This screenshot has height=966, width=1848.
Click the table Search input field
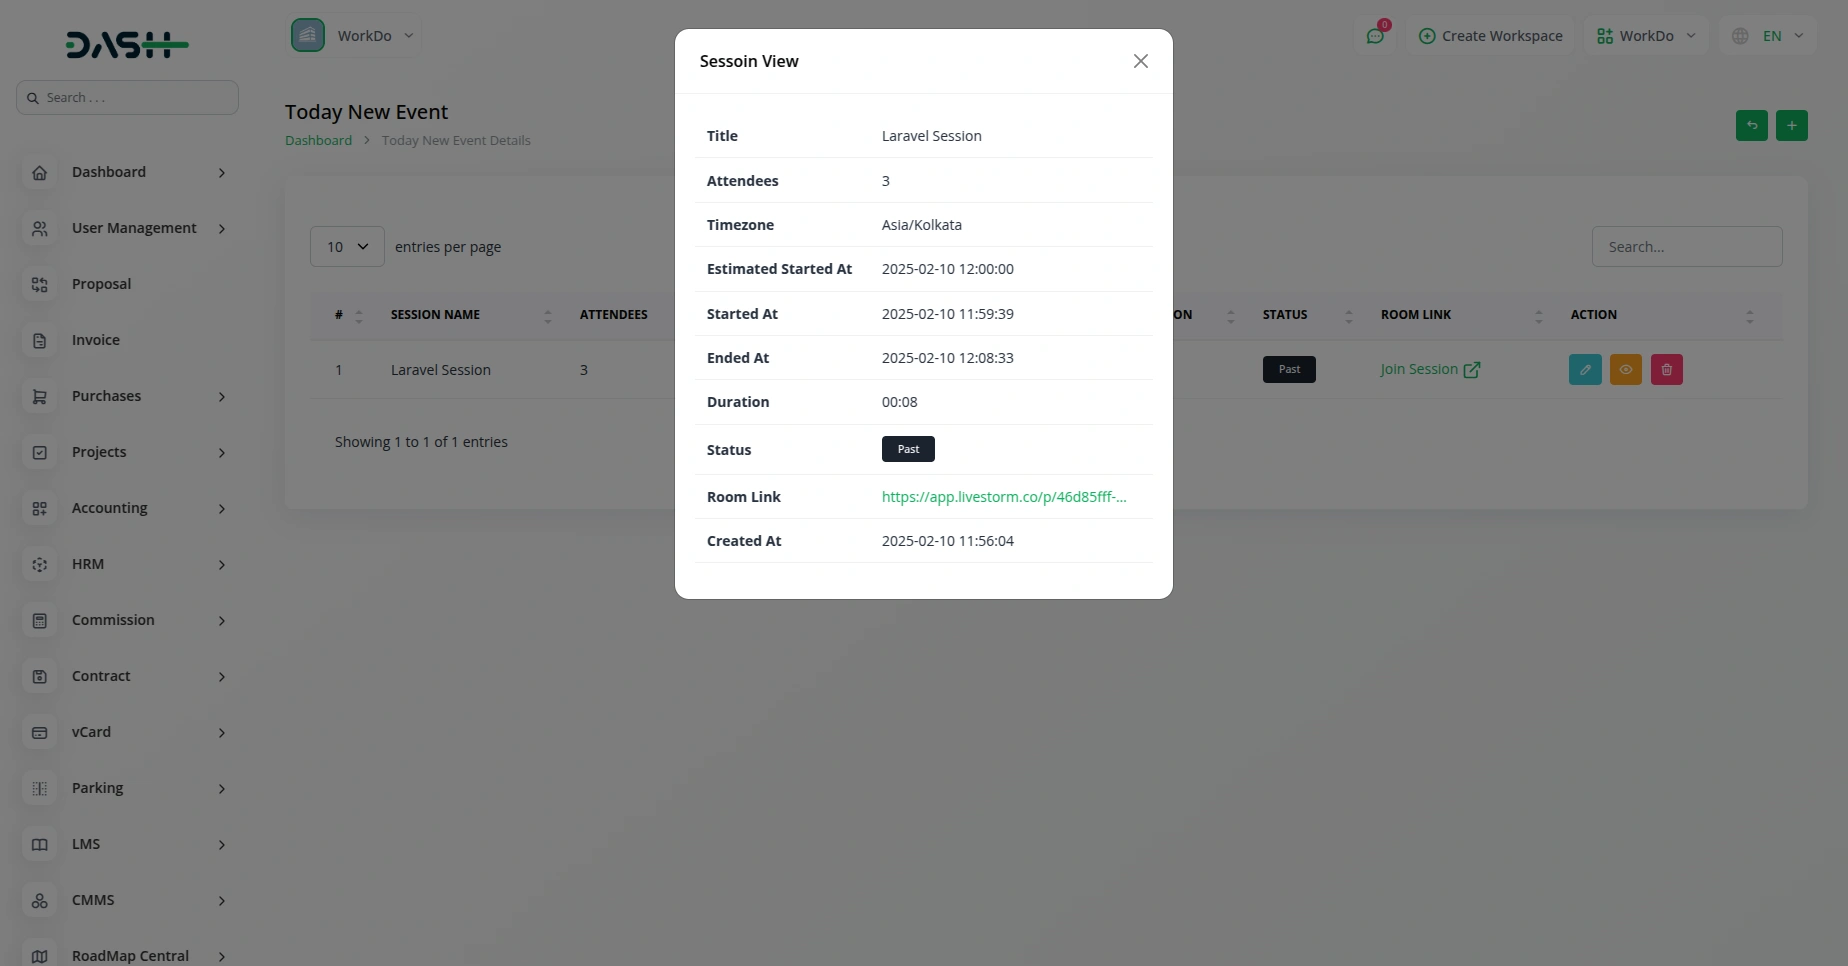pos(1686,247)
